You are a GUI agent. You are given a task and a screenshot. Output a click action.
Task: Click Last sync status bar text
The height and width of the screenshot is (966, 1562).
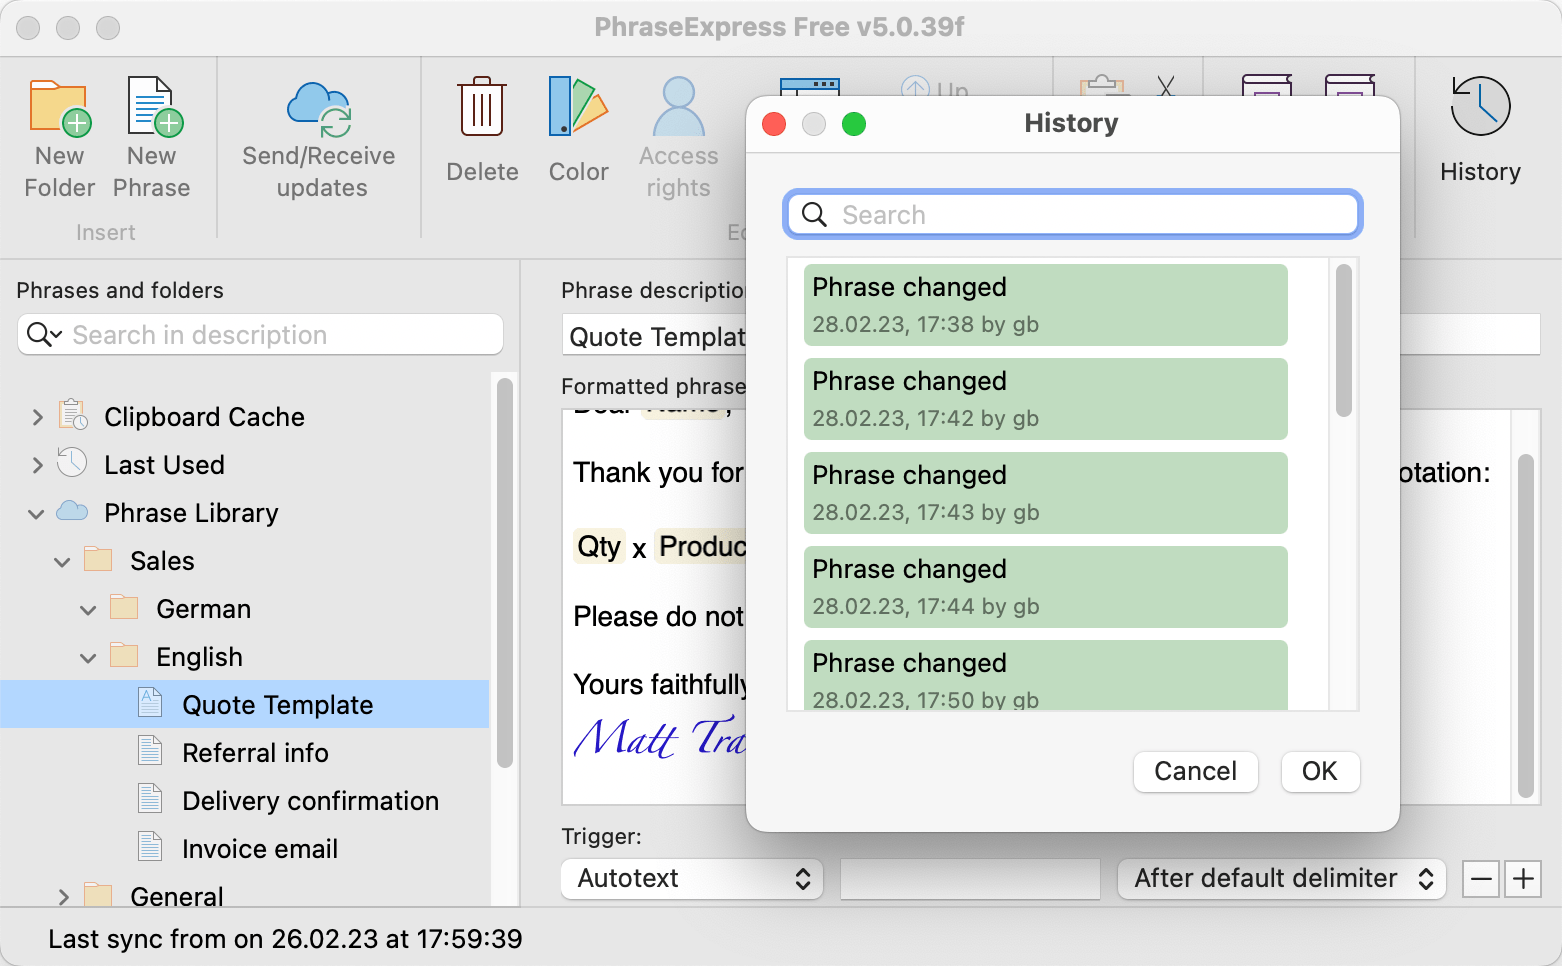pos(285,939)
